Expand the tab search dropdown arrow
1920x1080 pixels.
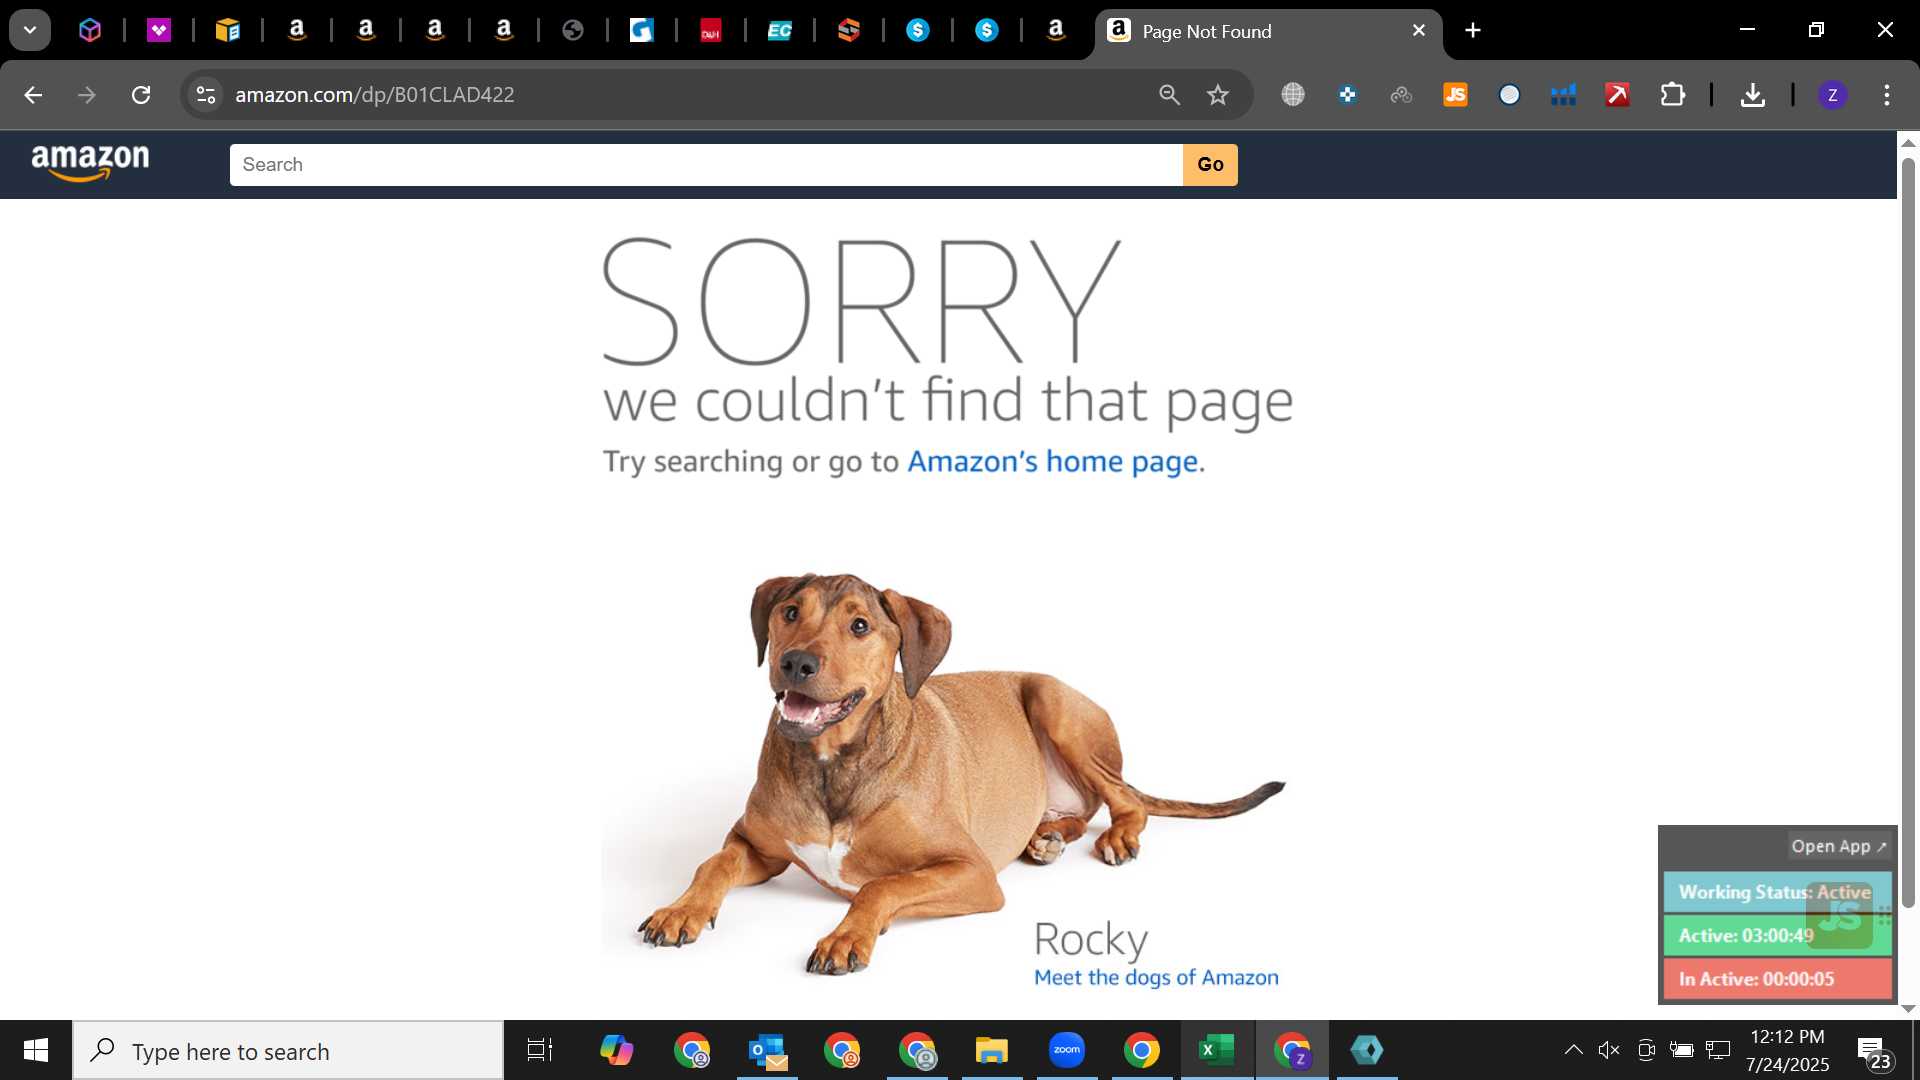pos(30,31)
